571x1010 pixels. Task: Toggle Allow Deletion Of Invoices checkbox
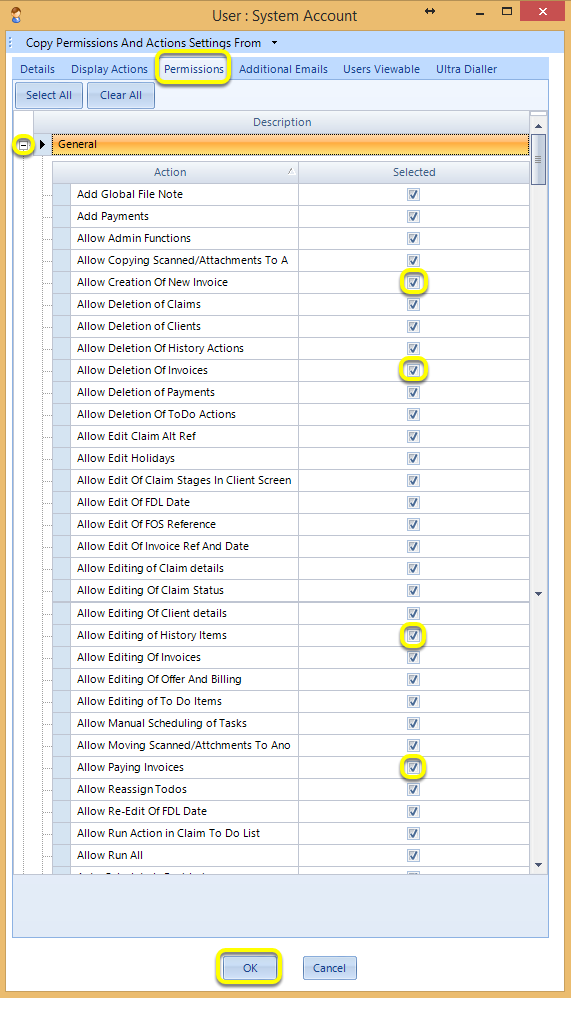[414, 370]
